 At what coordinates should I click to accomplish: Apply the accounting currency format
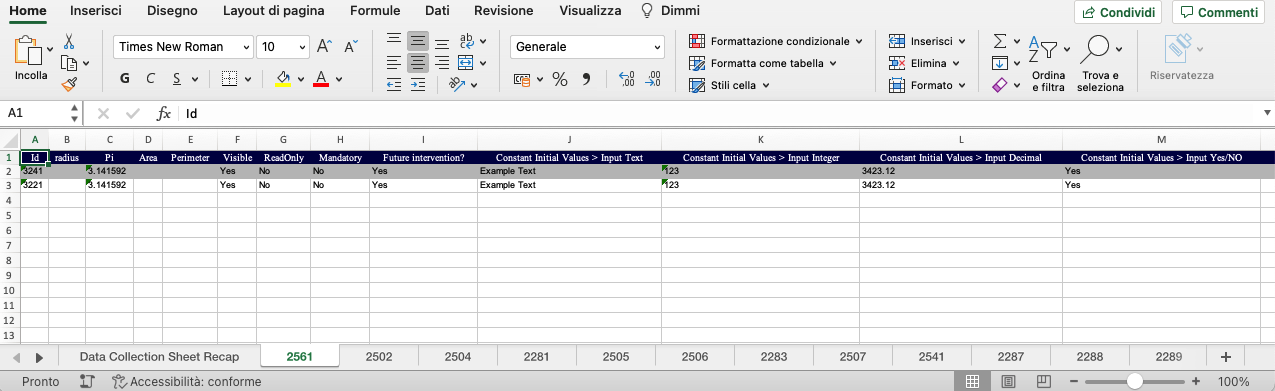tap(522, 79)
